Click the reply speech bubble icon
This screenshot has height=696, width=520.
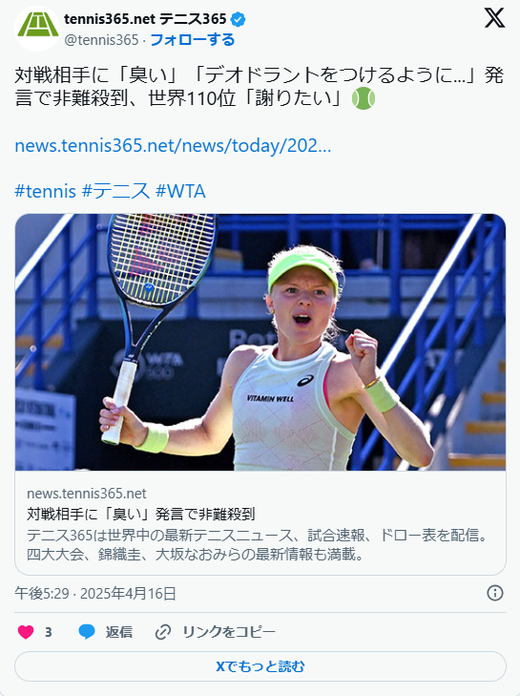87,632
